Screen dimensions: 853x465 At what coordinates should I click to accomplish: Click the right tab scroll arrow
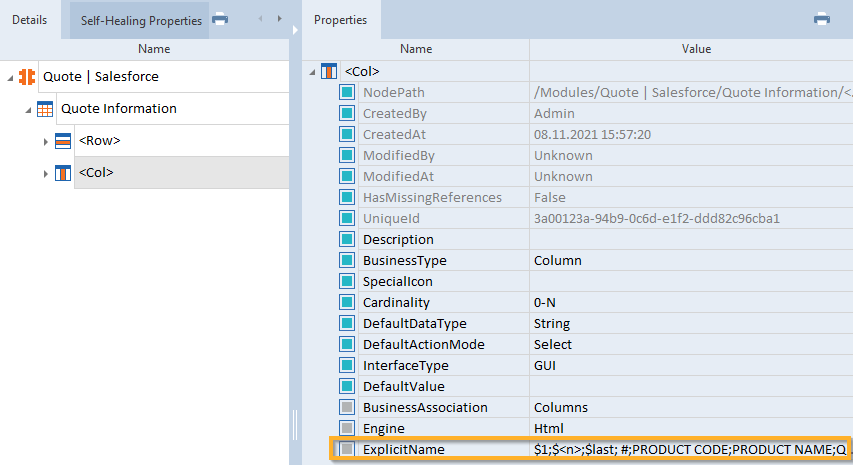[279, 19]
